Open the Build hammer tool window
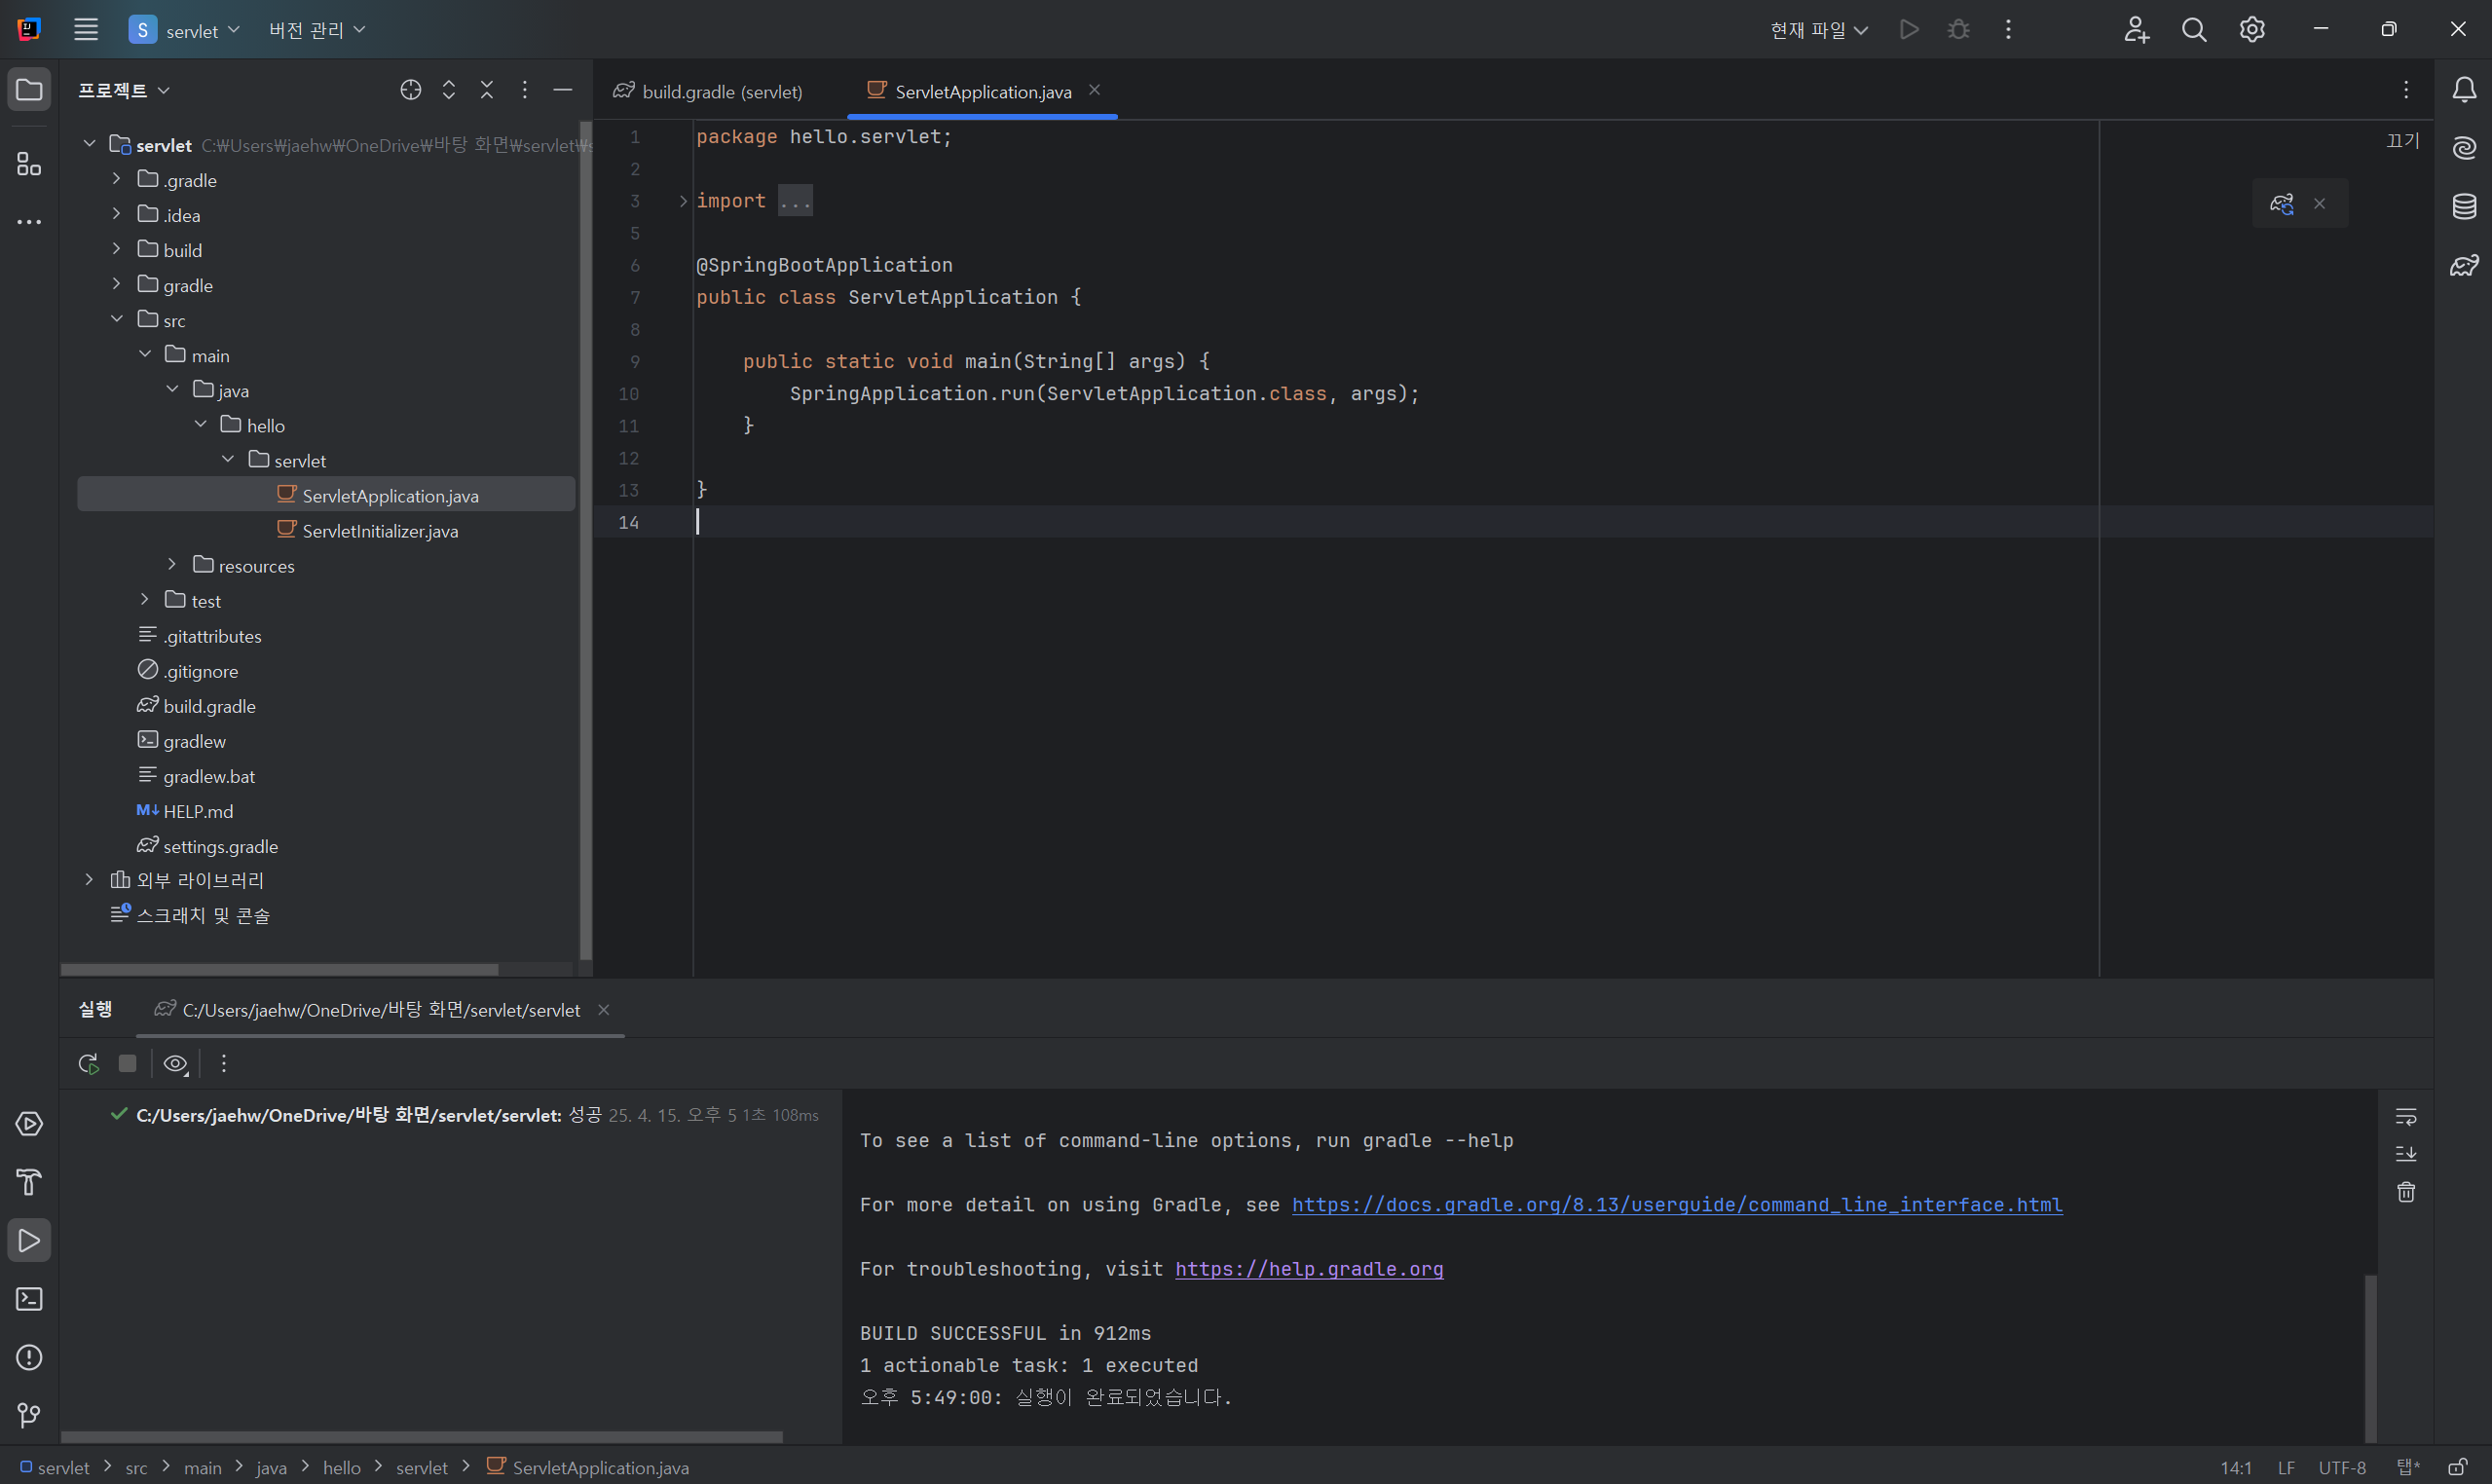 (x=29, y=1182)
